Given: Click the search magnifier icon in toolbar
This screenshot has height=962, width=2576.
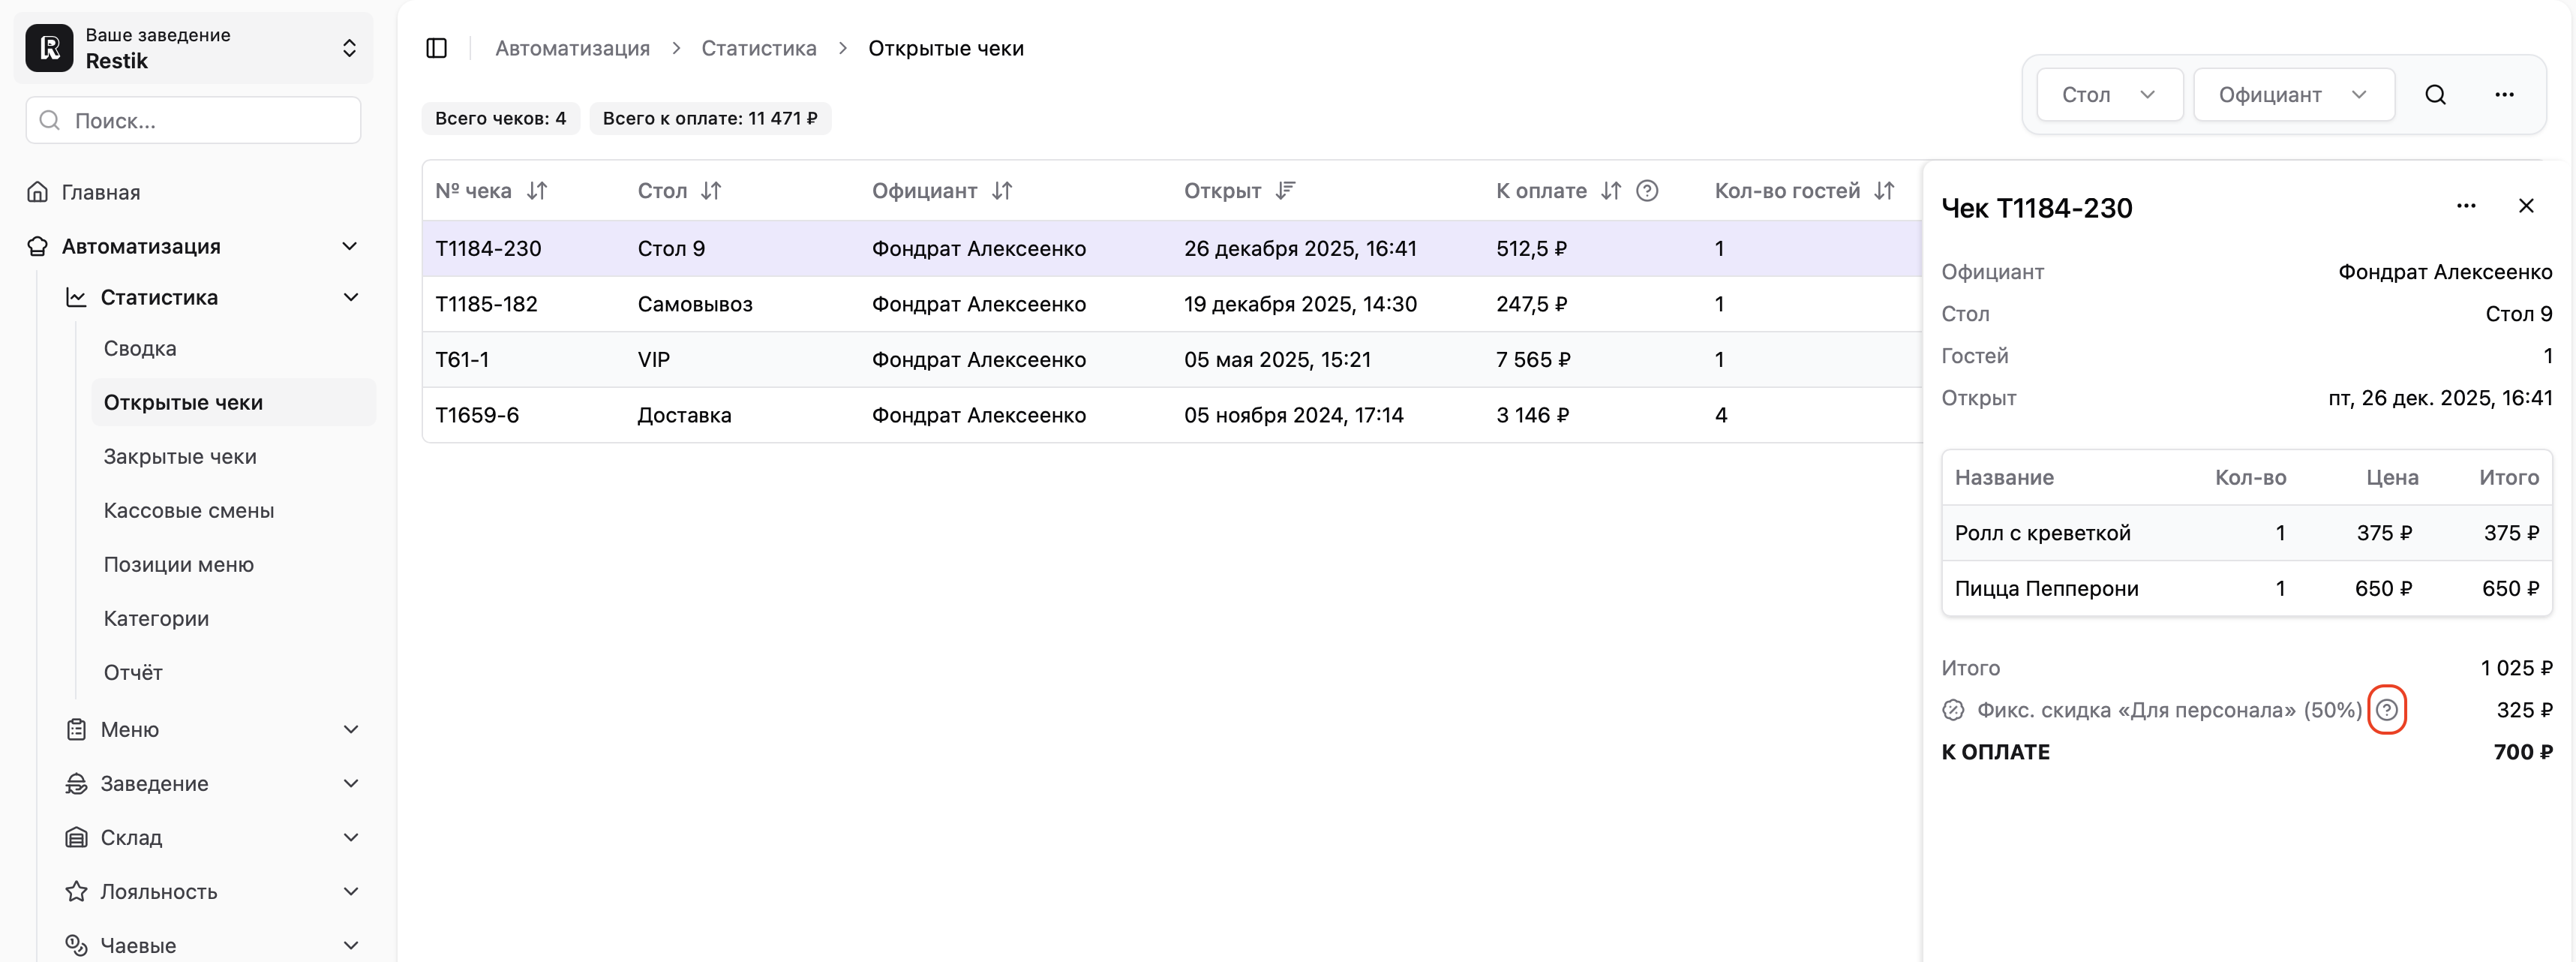Looking at the screenshot, I should 2435,95.
